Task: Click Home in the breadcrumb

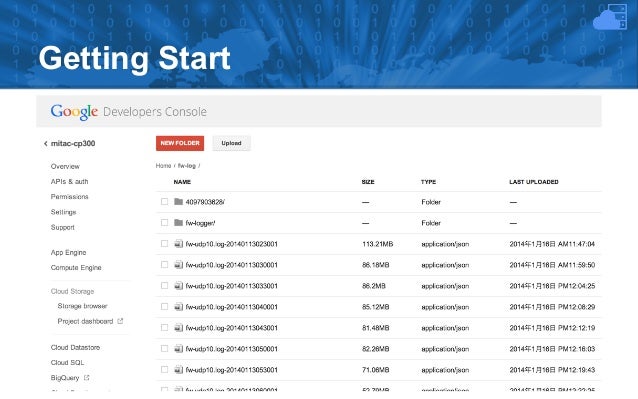Action: [163, 166]
